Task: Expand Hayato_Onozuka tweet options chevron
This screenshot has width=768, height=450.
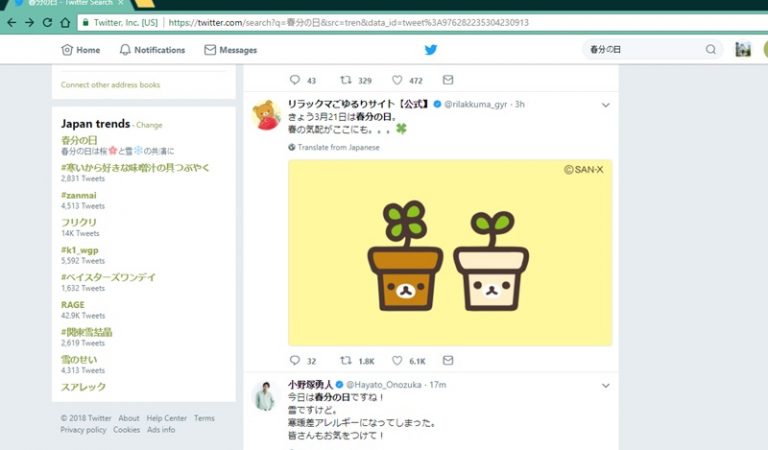Action: (x=606, y=385)
